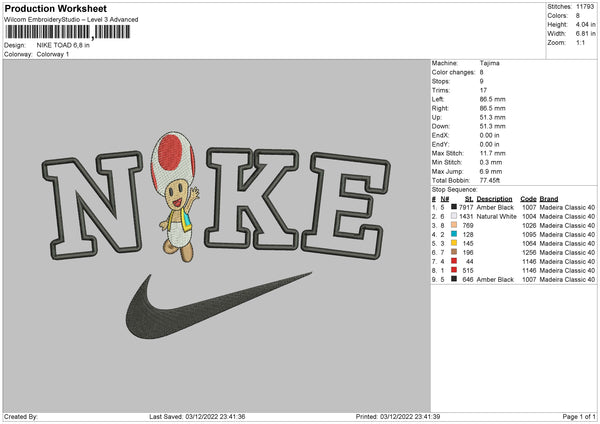Screen dimensions: 600x424
Task: Click the Stops value 9
Action: (x=481, y=81)
